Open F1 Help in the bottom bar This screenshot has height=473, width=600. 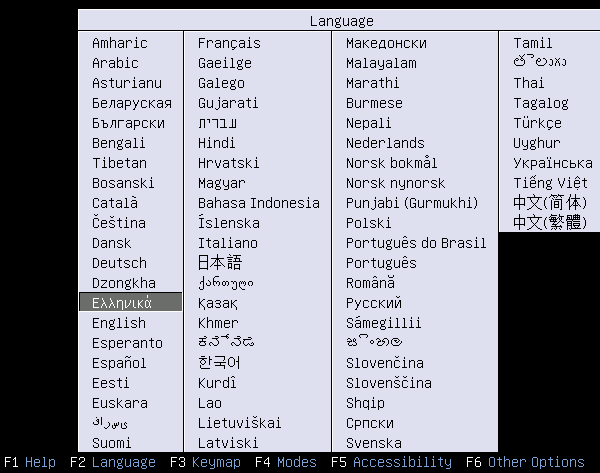click(28, 462)
